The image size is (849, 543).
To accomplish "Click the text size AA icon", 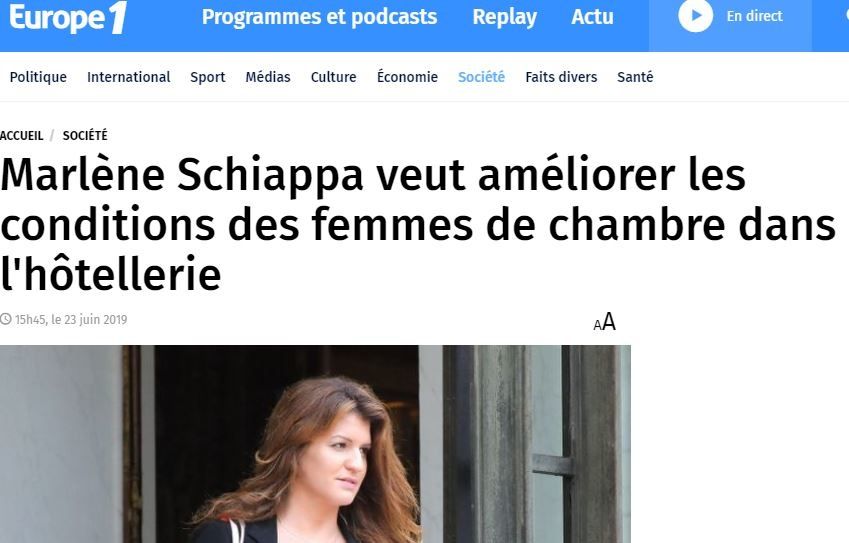I will [x=605, y=322].
